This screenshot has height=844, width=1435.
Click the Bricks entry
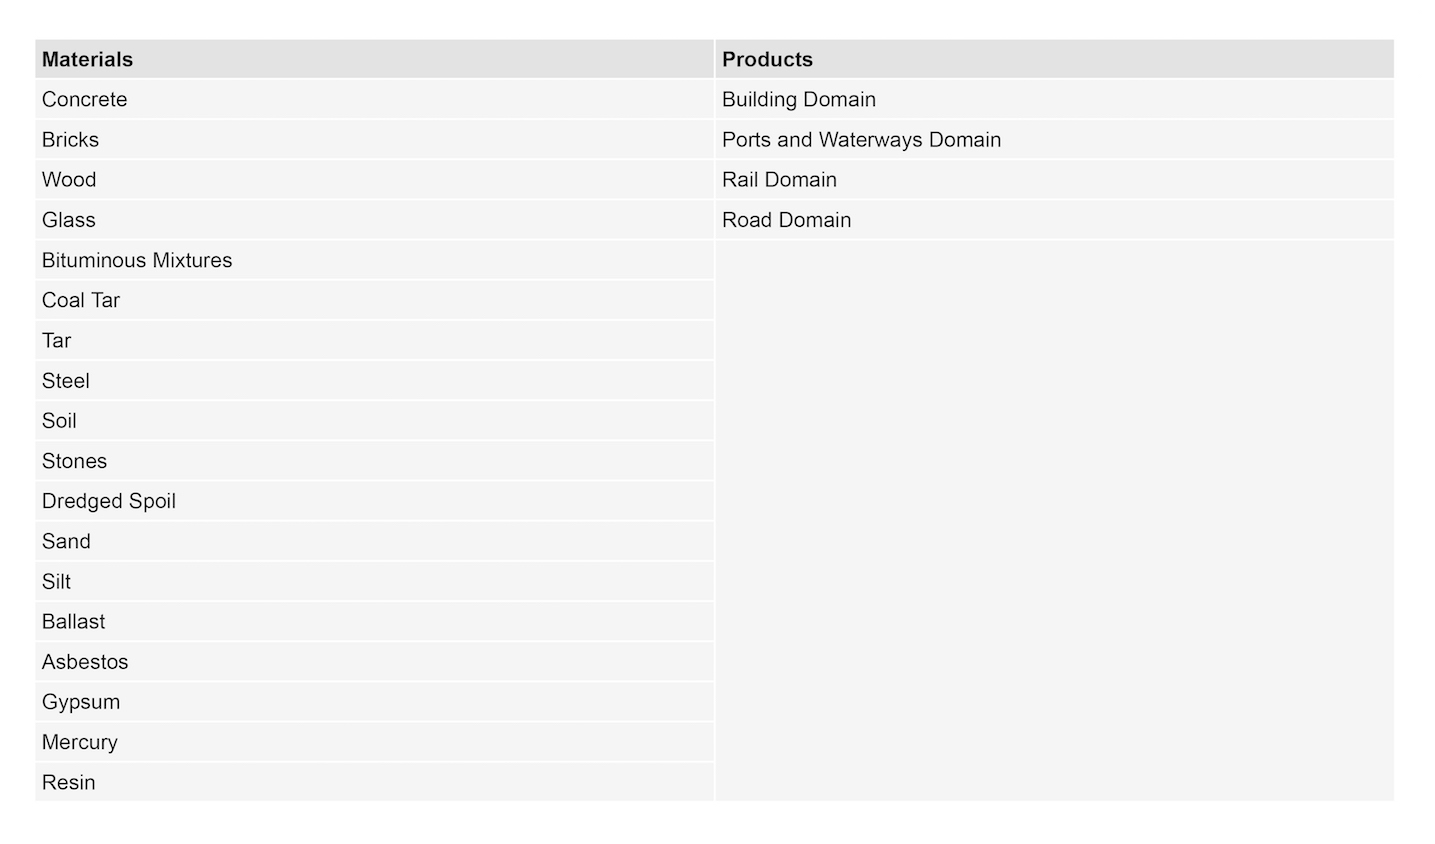coord(71,140)
